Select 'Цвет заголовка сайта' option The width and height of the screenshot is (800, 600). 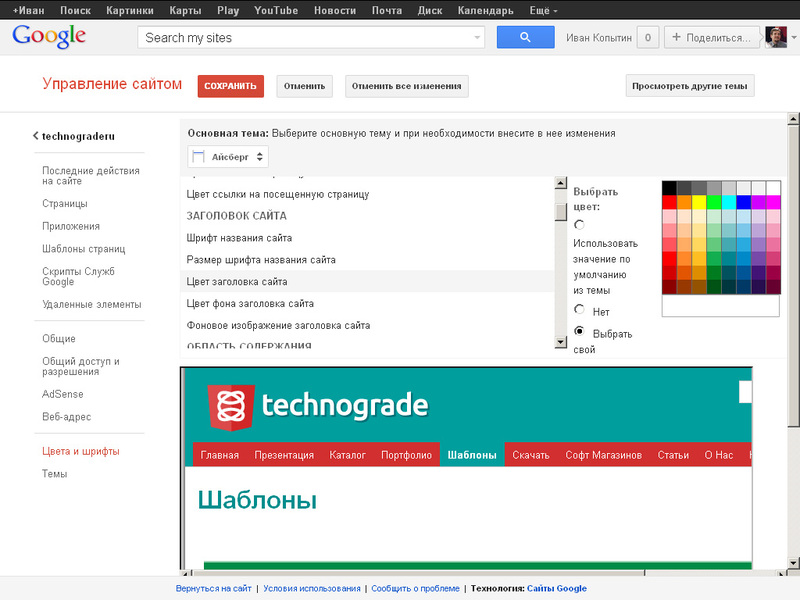pyautogui.click(x=367, y=282)
